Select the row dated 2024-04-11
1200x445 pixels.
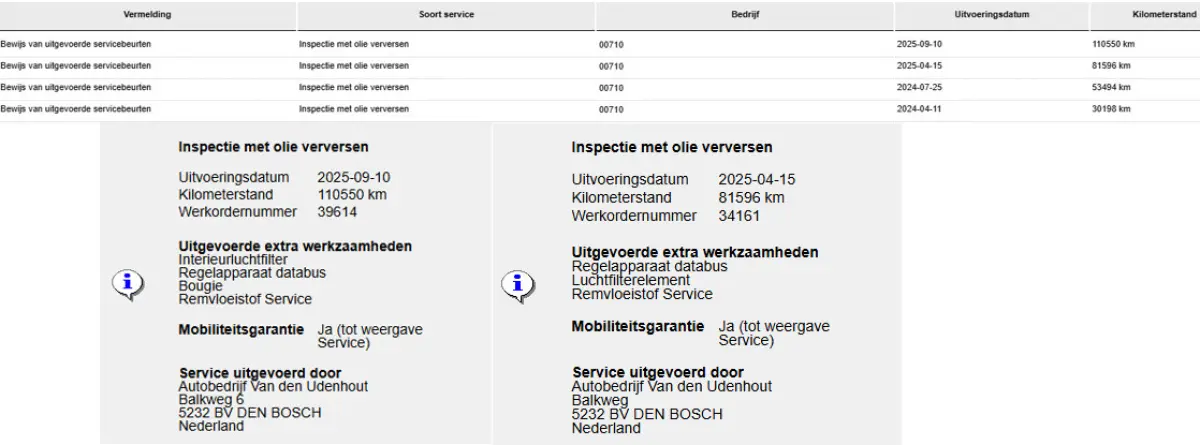tap(600, 109)
